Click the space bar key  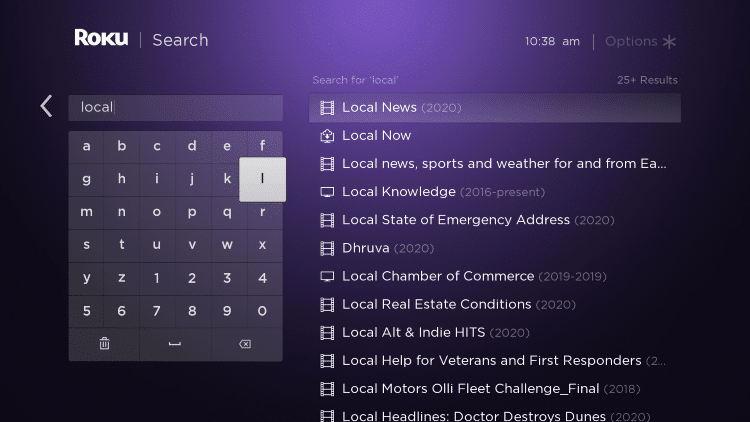[175, 344]
